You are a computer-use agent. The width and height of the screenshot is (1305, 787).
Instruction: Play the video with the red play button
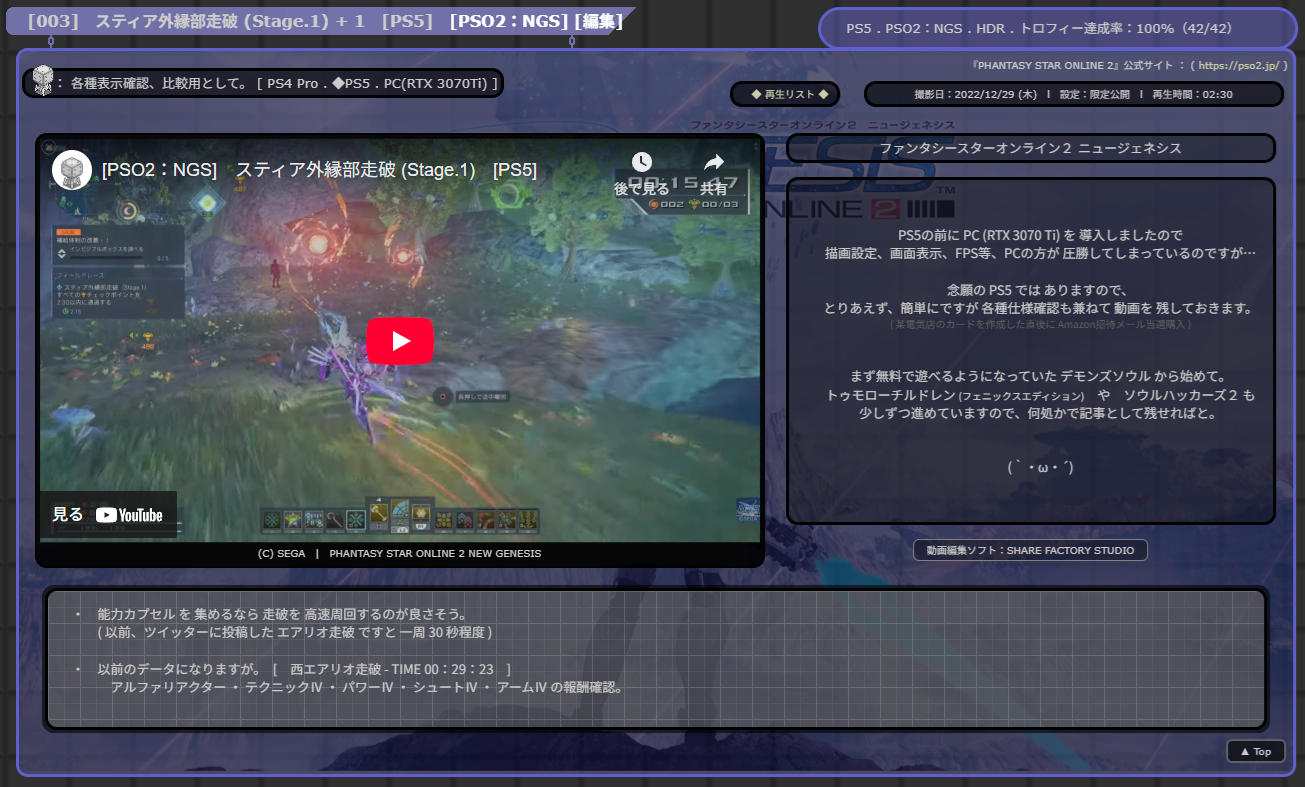click(400, 340)
